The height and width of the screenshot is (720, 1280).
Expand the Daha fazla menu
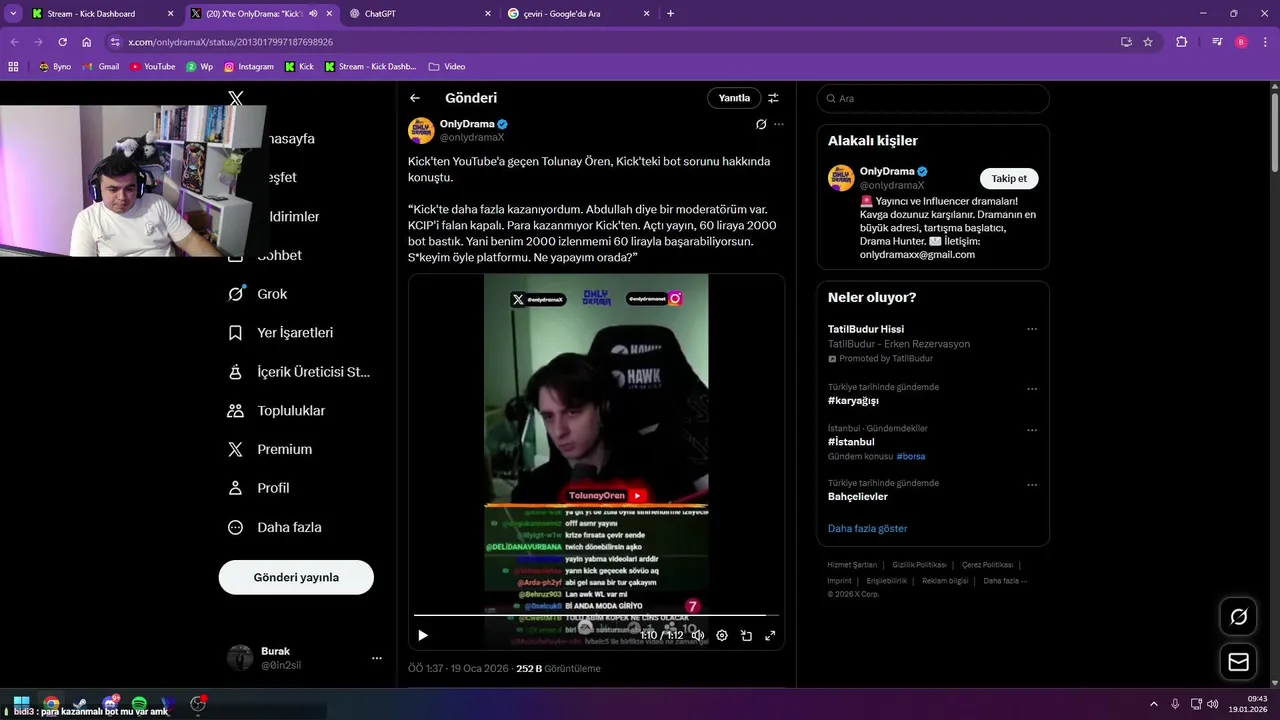tap(275, 527)
